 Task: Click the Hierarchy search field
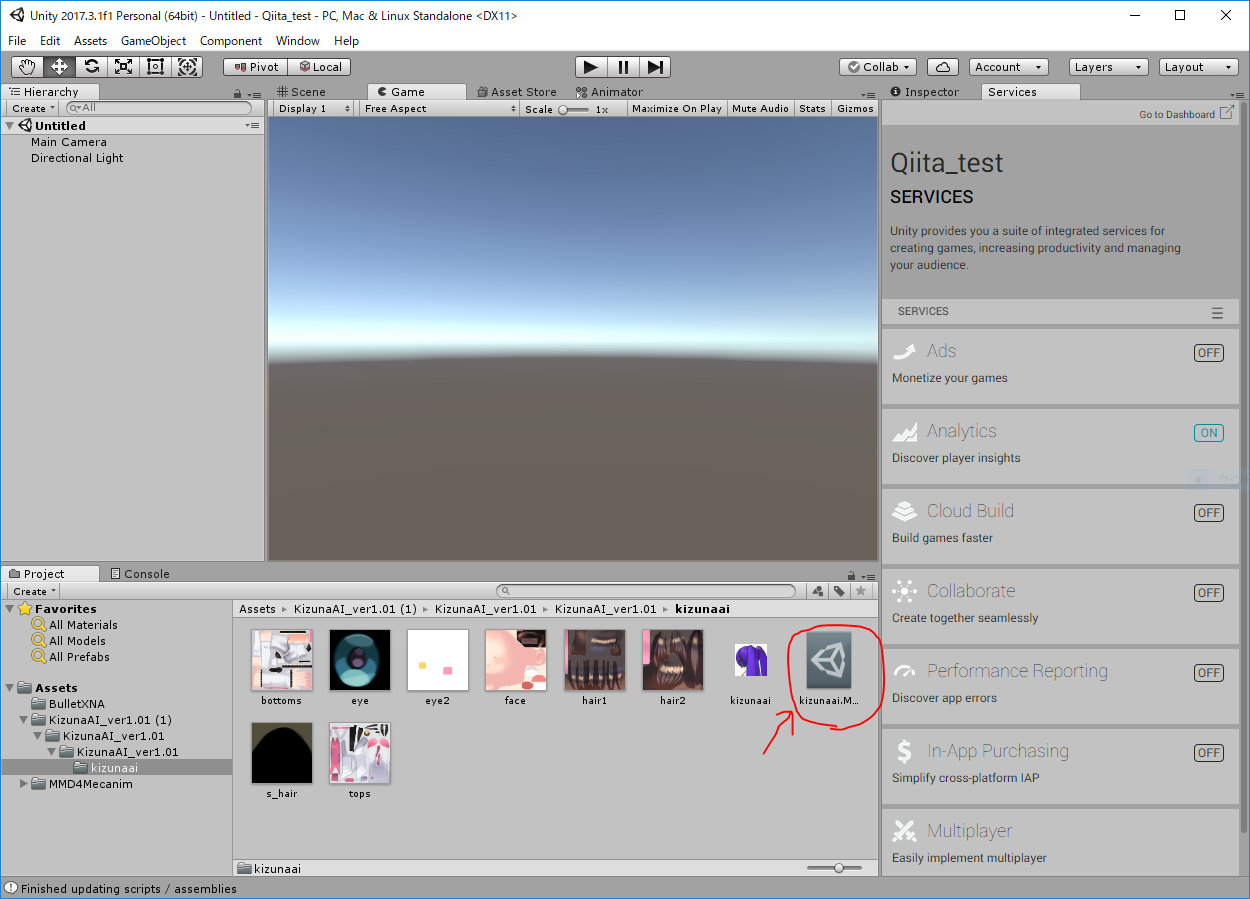tap(158, 108)
